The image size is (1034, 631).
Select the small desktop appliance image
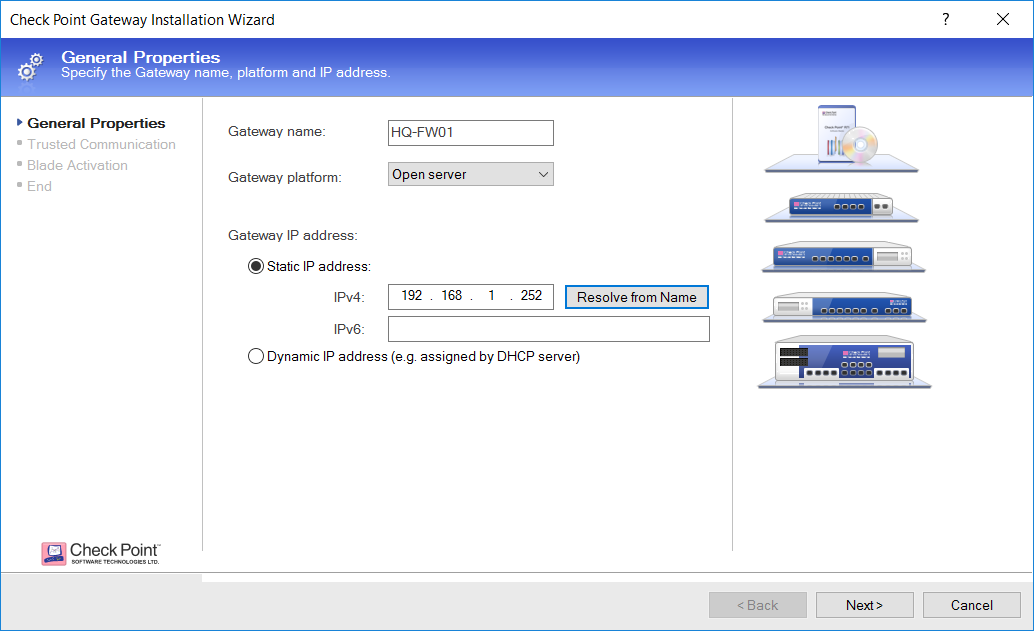841,208
